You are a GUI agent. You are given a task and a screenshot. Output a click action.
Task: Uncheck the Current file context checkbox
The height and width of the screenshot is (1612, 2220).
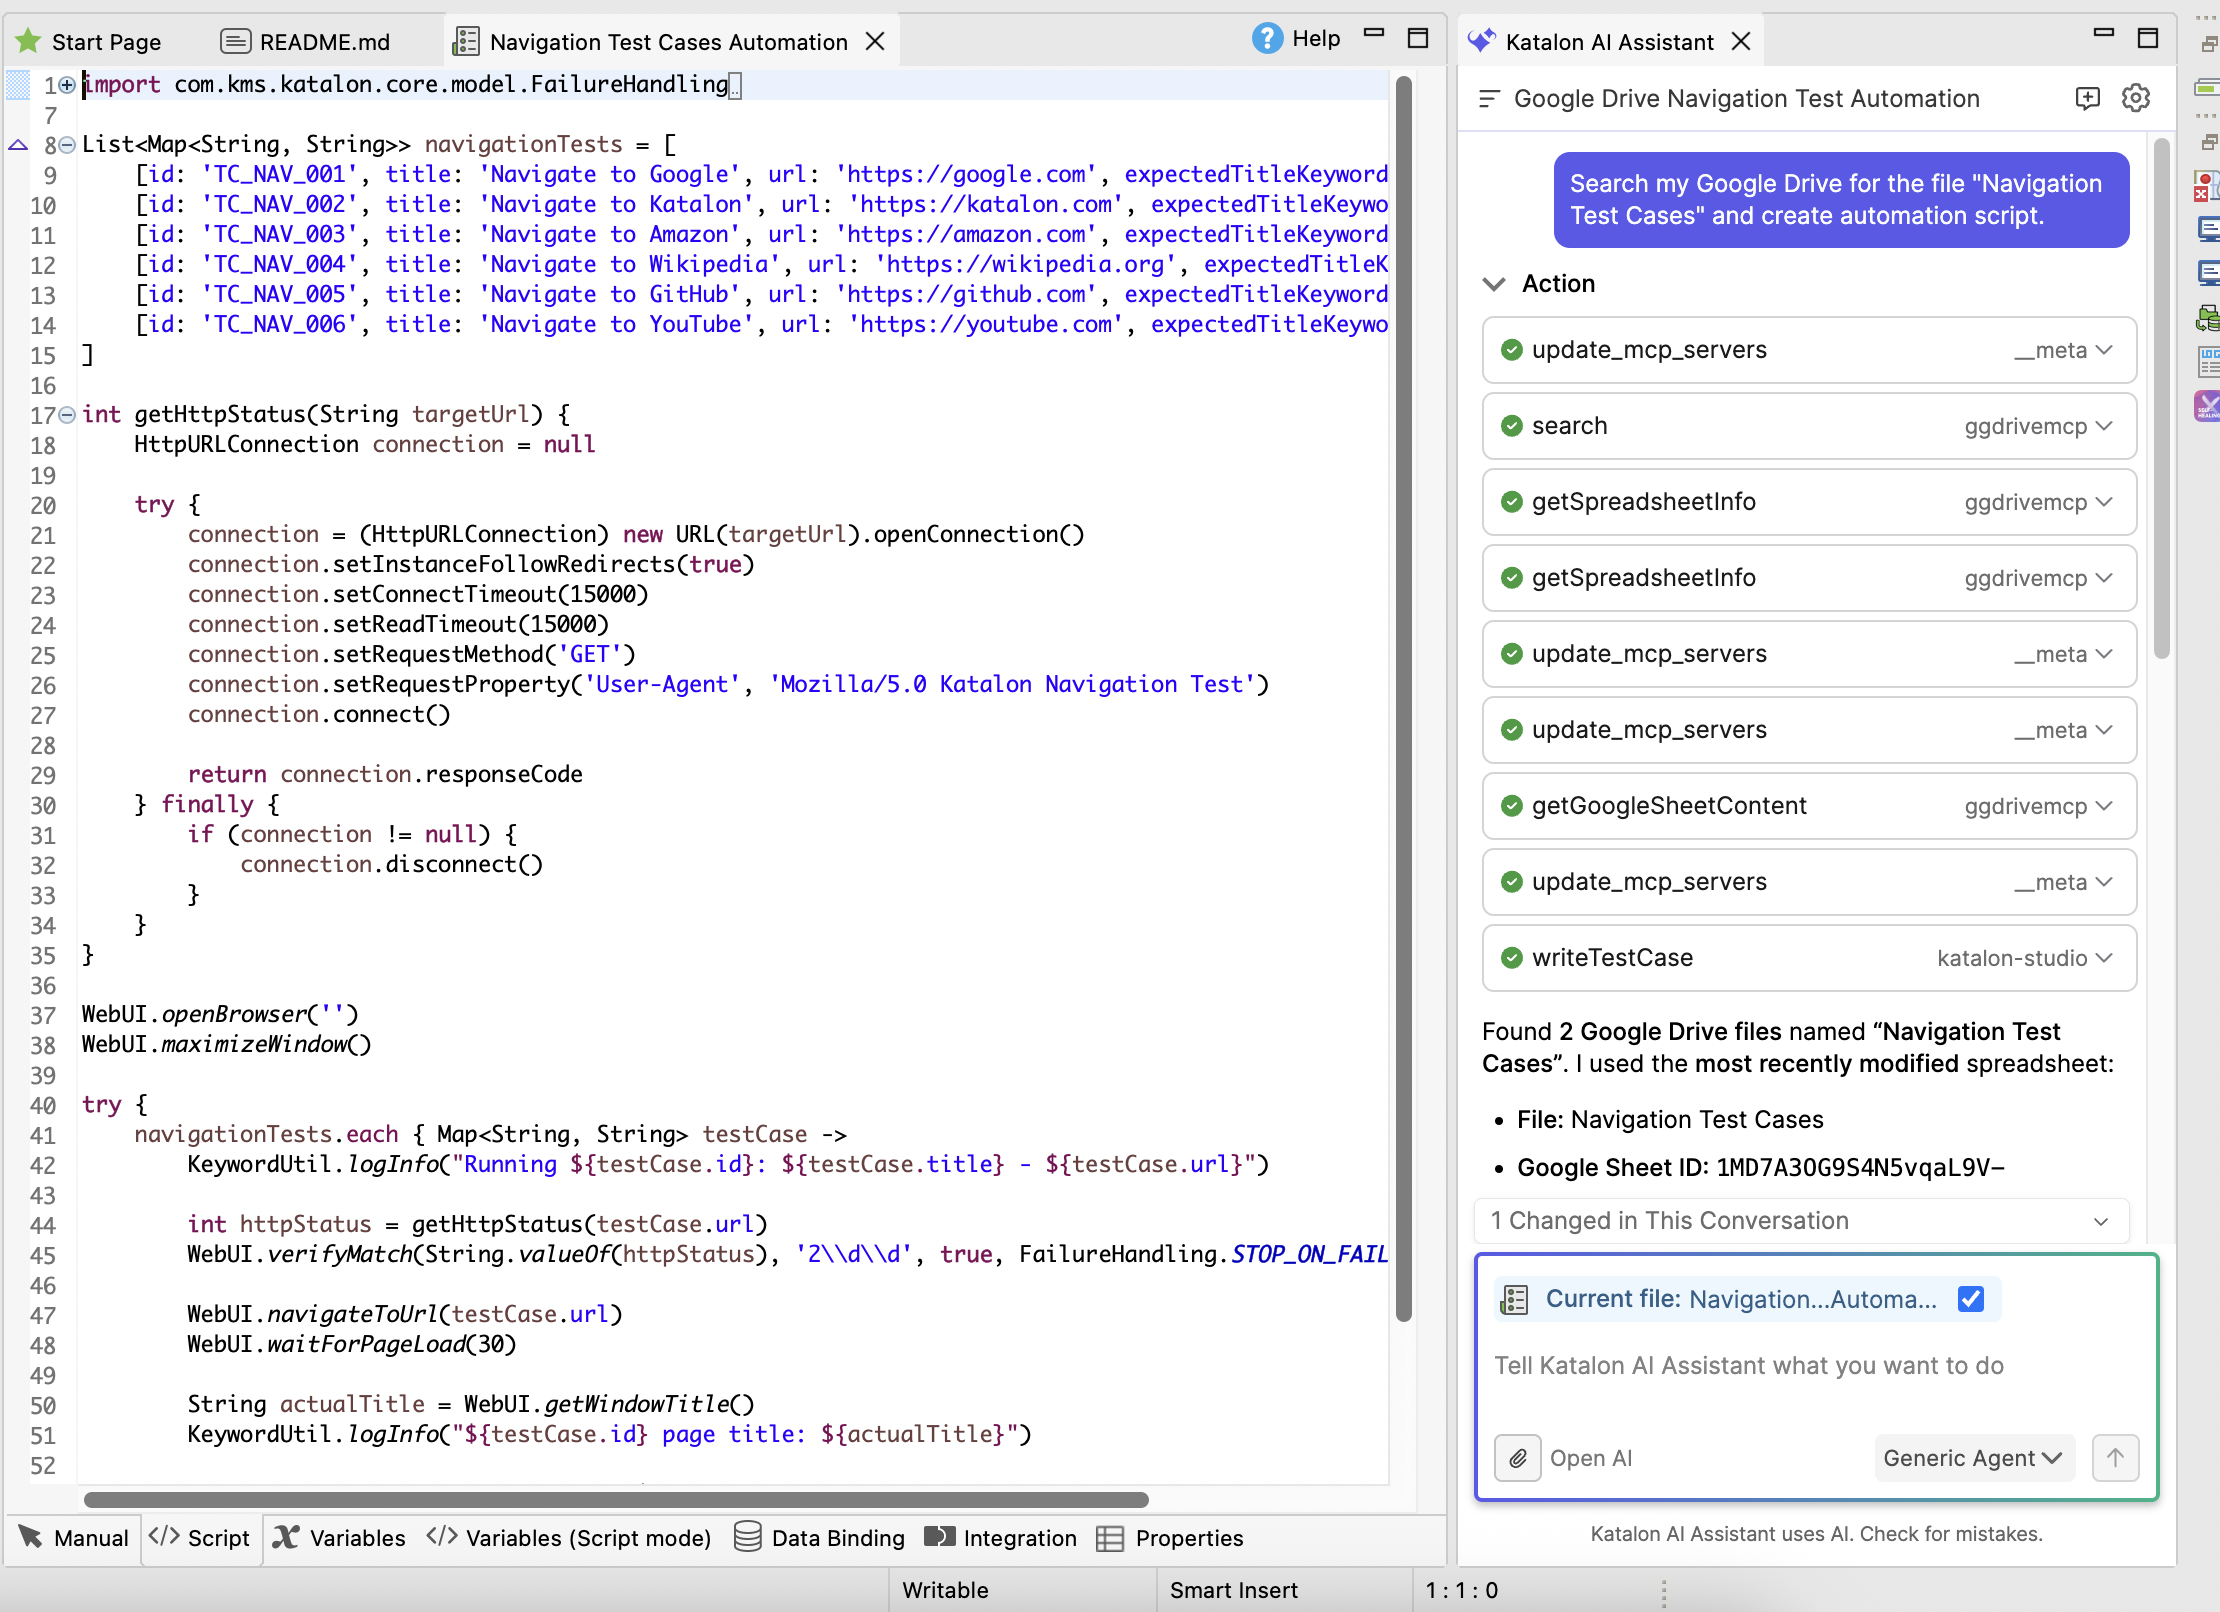point(1971,1299)
